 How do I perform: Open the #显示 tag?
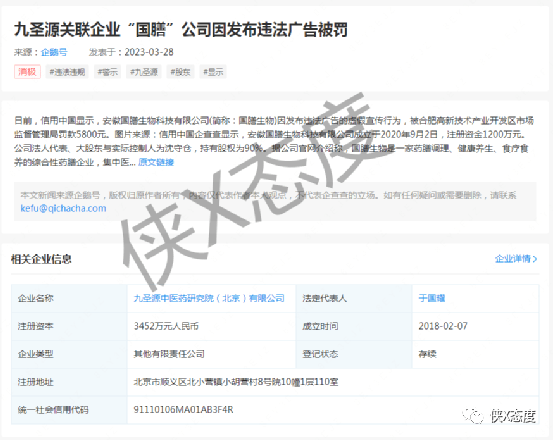[213, 72]
